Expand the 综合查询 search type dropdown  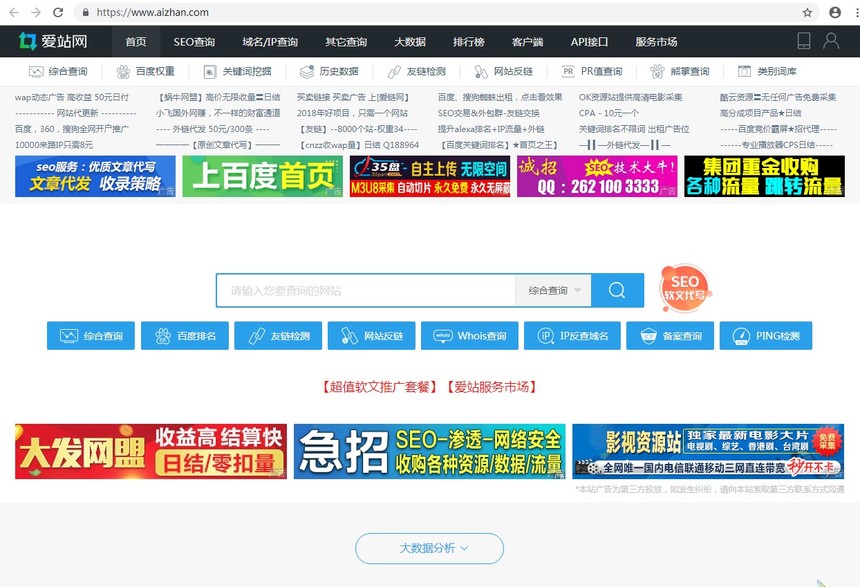(553, 290)
